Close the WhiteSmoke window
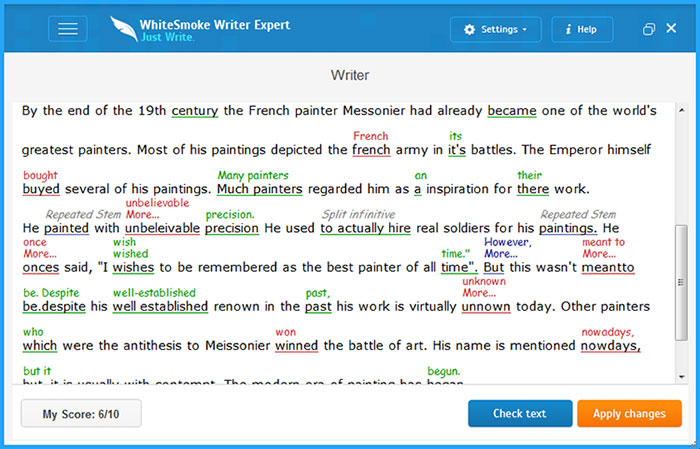Screen dimensions: 700x449 671,28
